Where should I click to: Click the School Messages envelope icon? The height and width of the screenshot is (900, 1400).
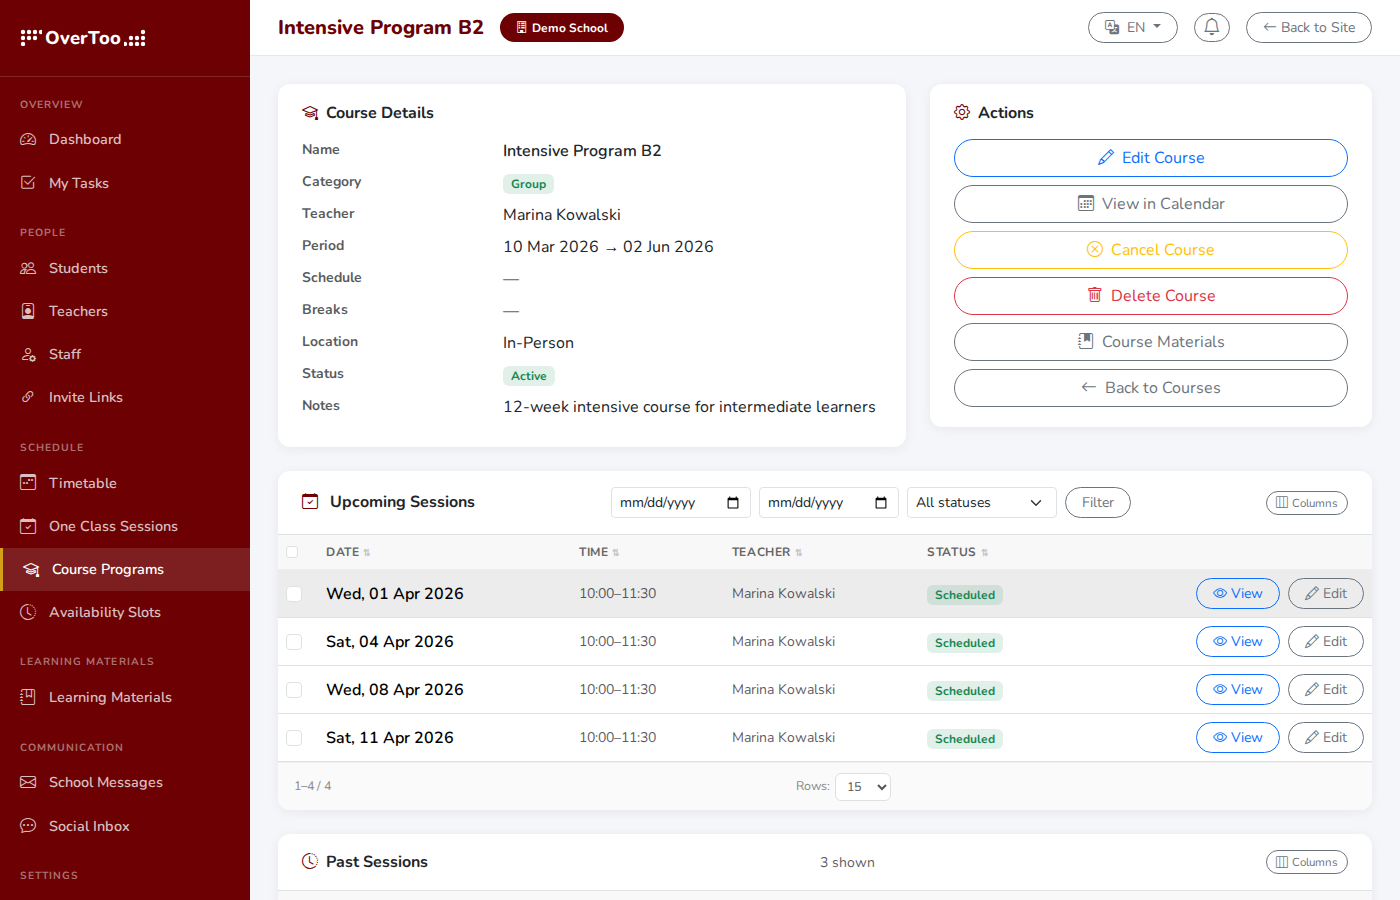tap(28, 782)
